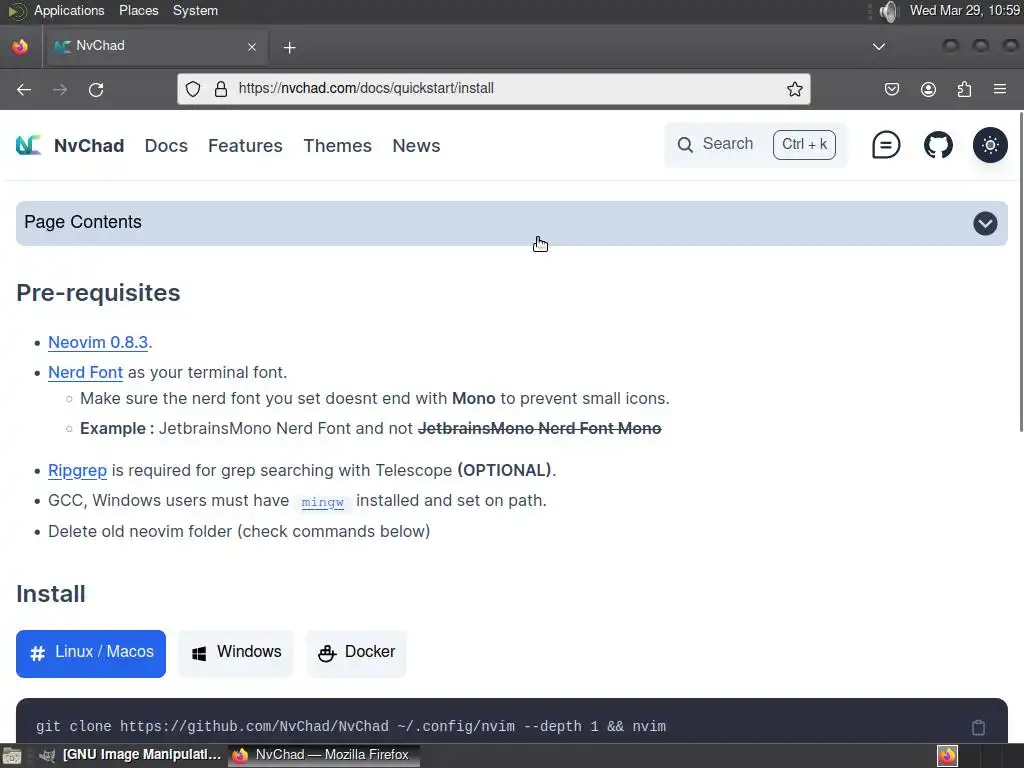This screenshot has width=1024, height=768.
Task: Open the News navigation item
Action: click(x=416, y=146)
